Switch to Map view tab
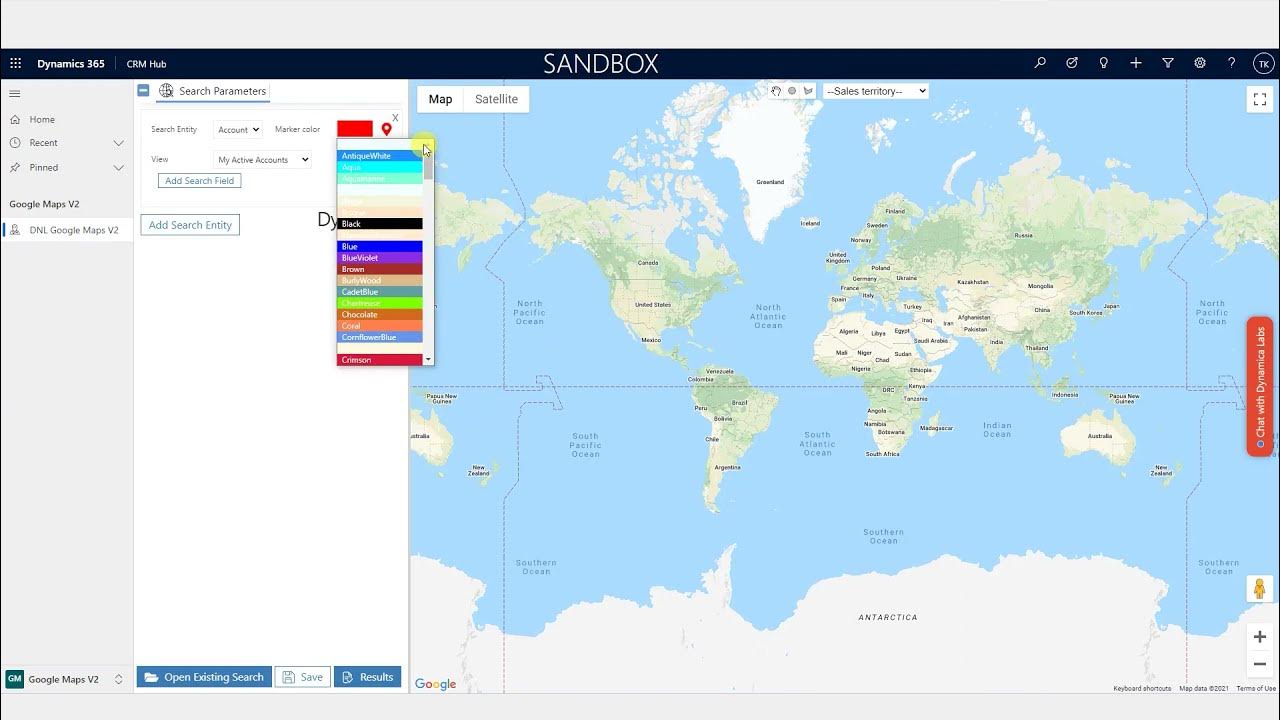The height and width of the screenshot is (720, 1280). [440, 99]
